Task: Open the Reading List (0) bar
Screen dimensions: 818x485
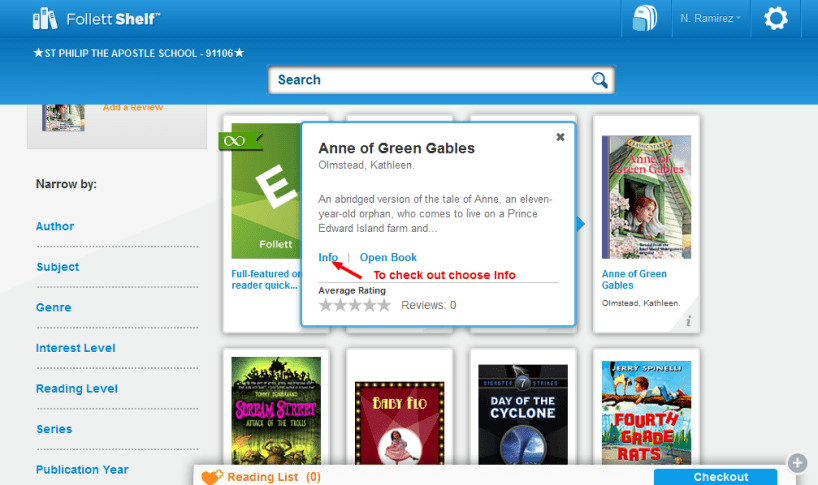Action: pyautogui.click(x=274, y=477)
